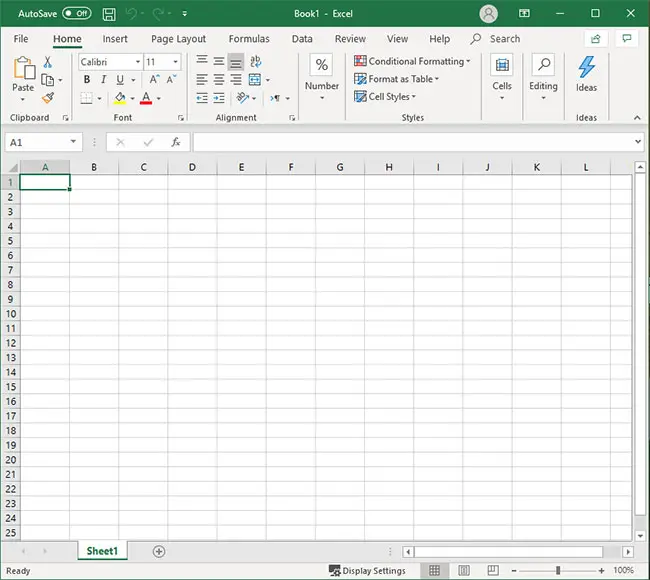Toggle Bold formatting
The height and width of the screenshot is (580, 650).
point(87,80)
